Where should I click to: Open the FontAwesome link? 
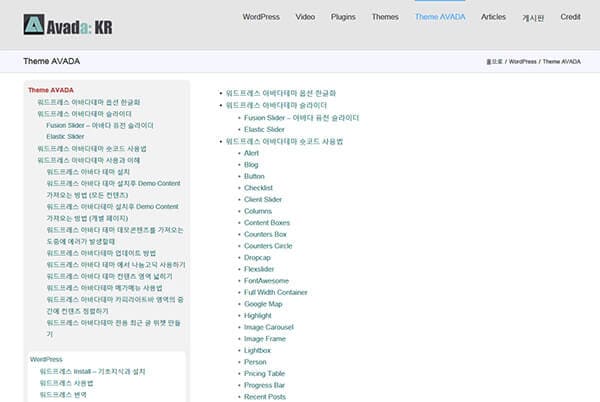coord(266,281)
